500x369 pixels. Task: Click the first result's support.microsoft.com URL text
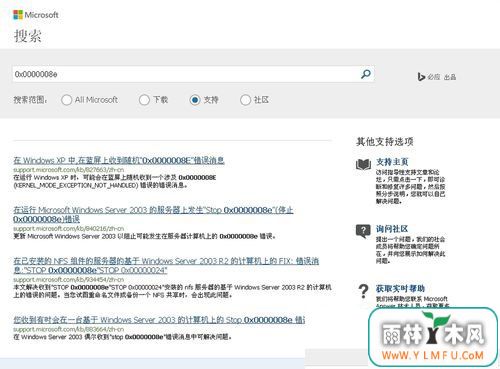[x=68, y=170]
